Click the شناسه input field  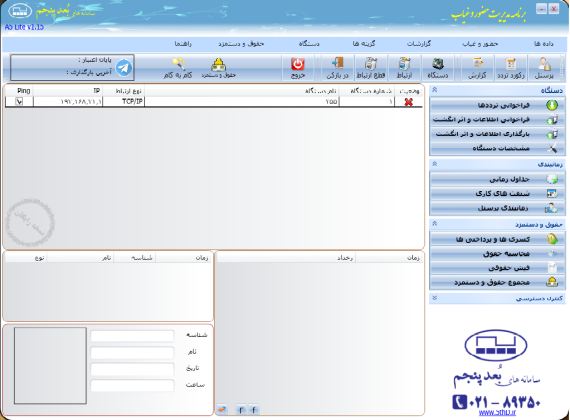[132, 336]
